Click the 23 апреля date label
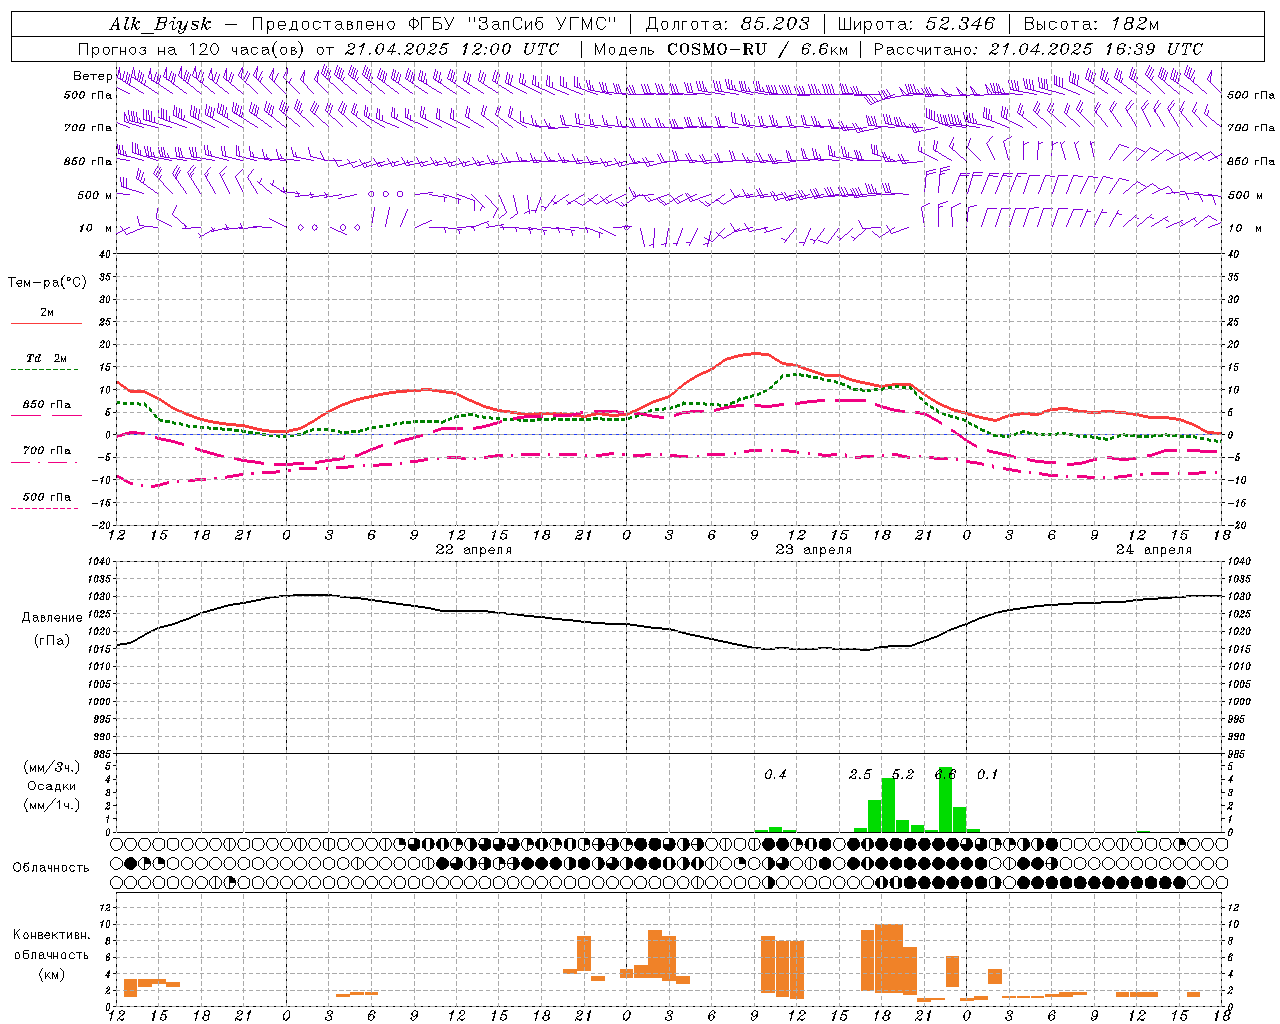Viewport: 1280px width, 1024px height. tap(814, 550)
